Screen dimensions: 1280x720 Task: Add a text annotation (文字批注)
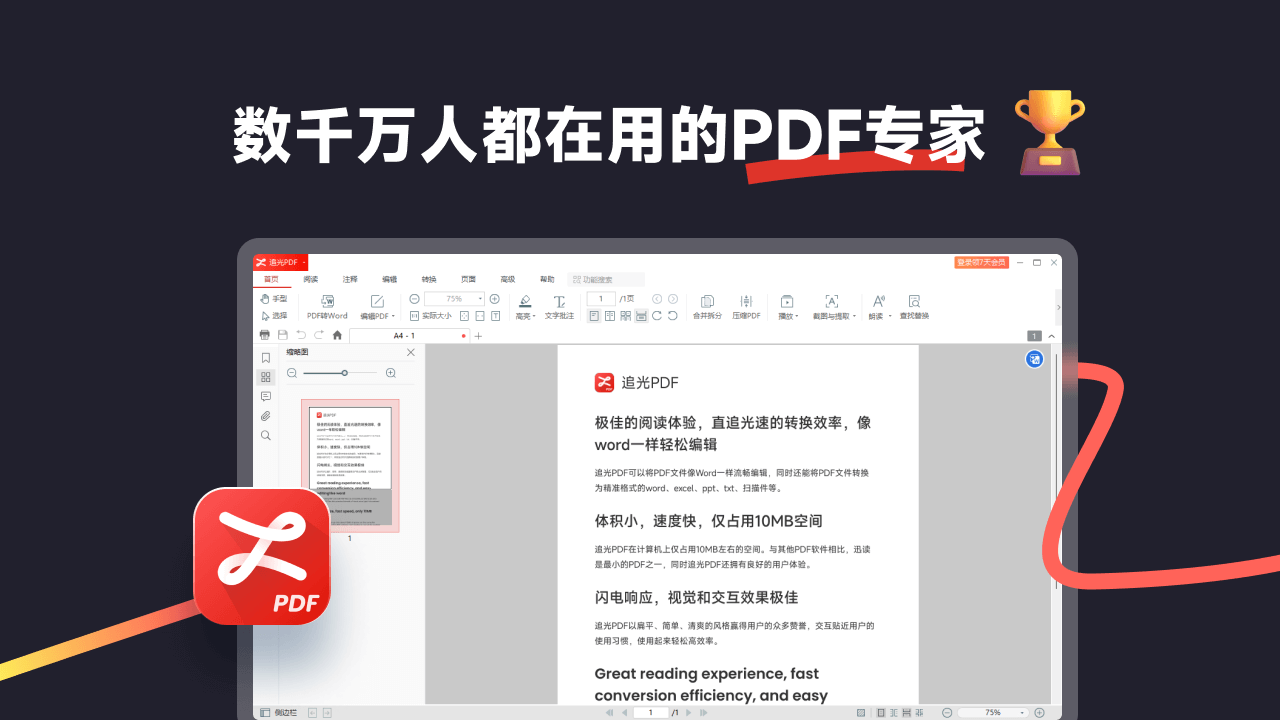pos(559,307)
